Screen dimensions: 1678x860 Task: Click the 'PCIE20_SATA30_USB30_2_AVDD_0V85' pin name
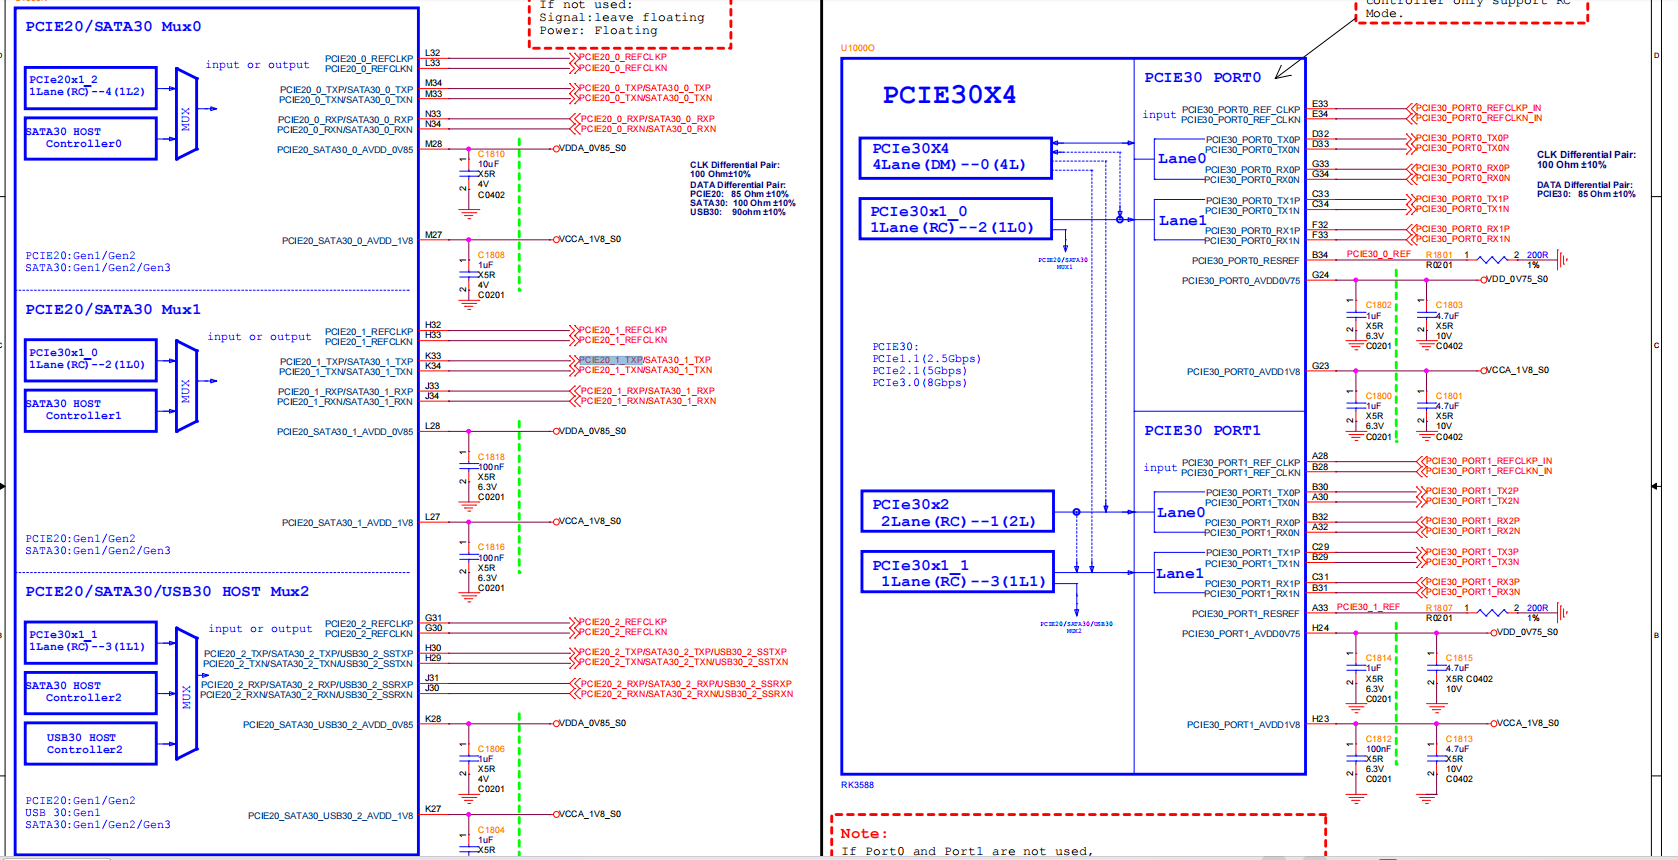(328, 725)
